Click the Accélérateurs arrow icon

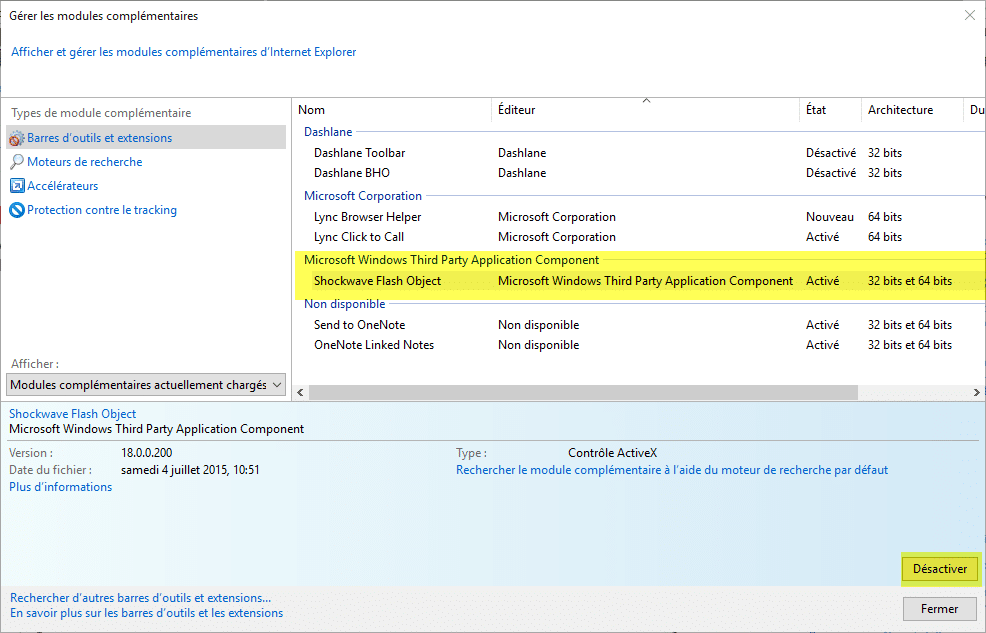click(17, 185)
